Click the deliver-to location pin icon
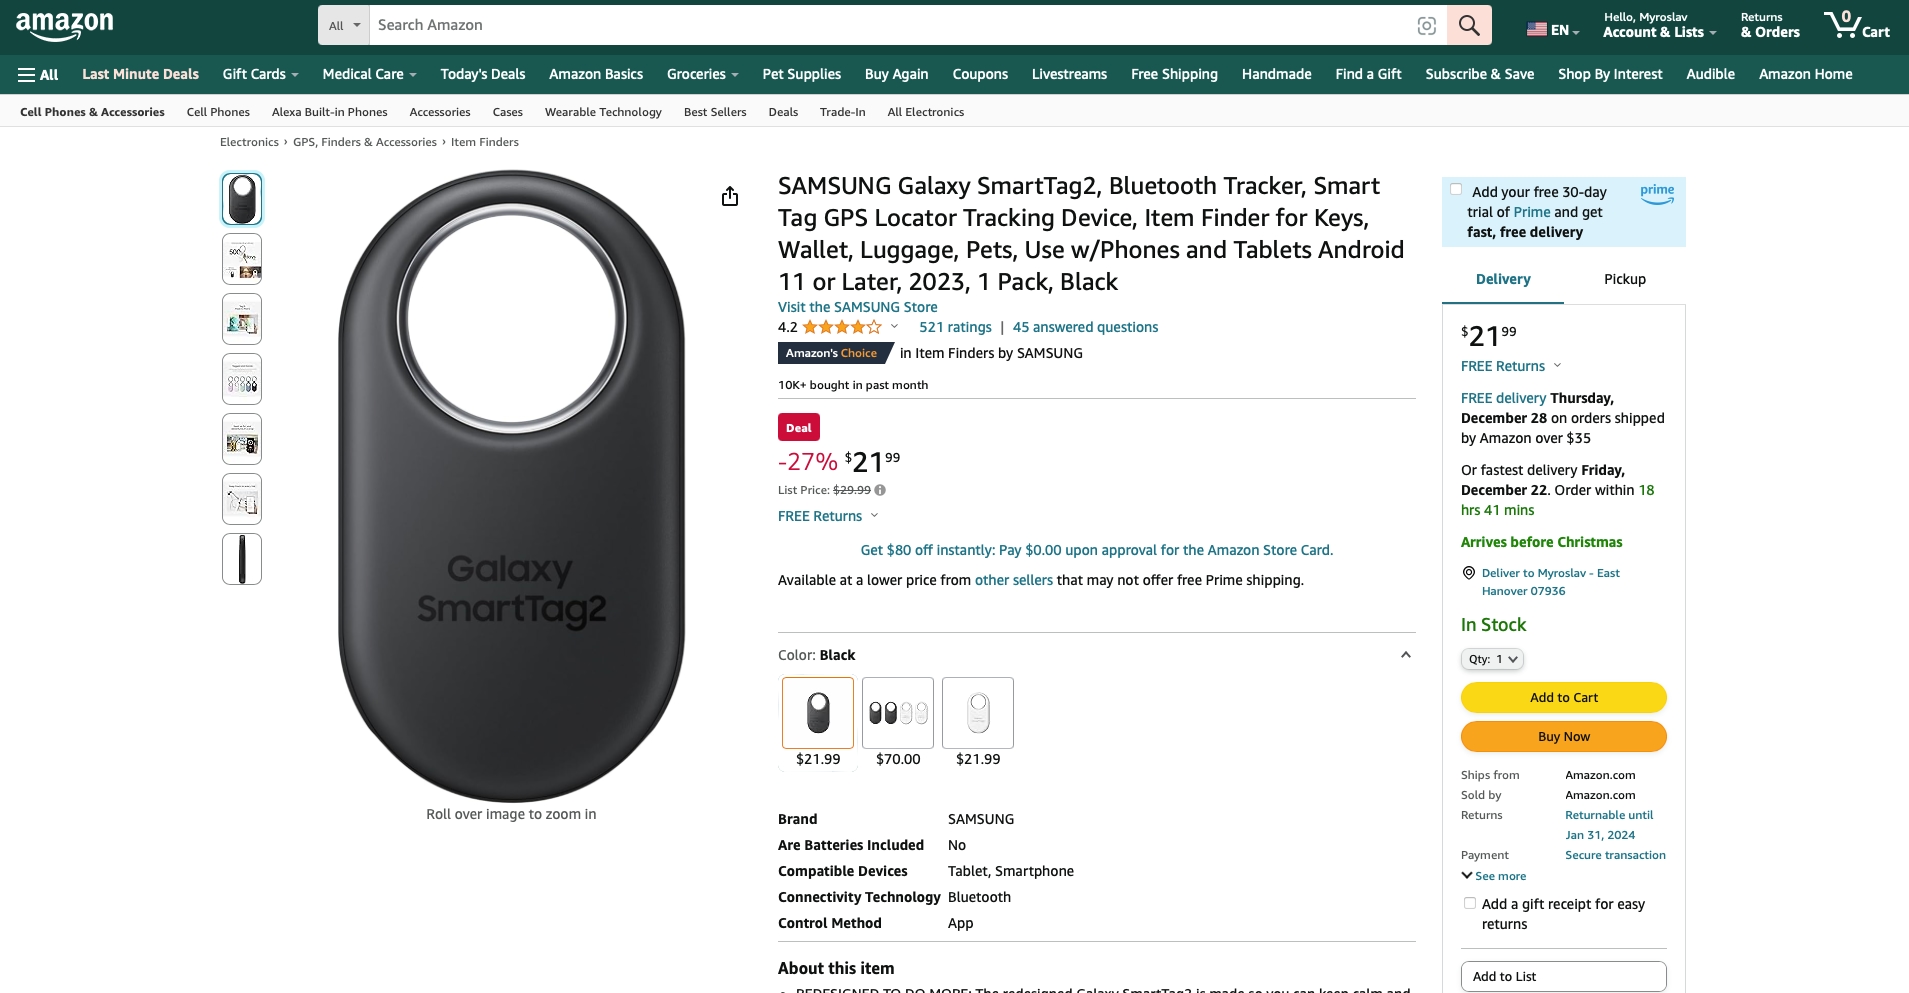 [x=1469, y=573]
